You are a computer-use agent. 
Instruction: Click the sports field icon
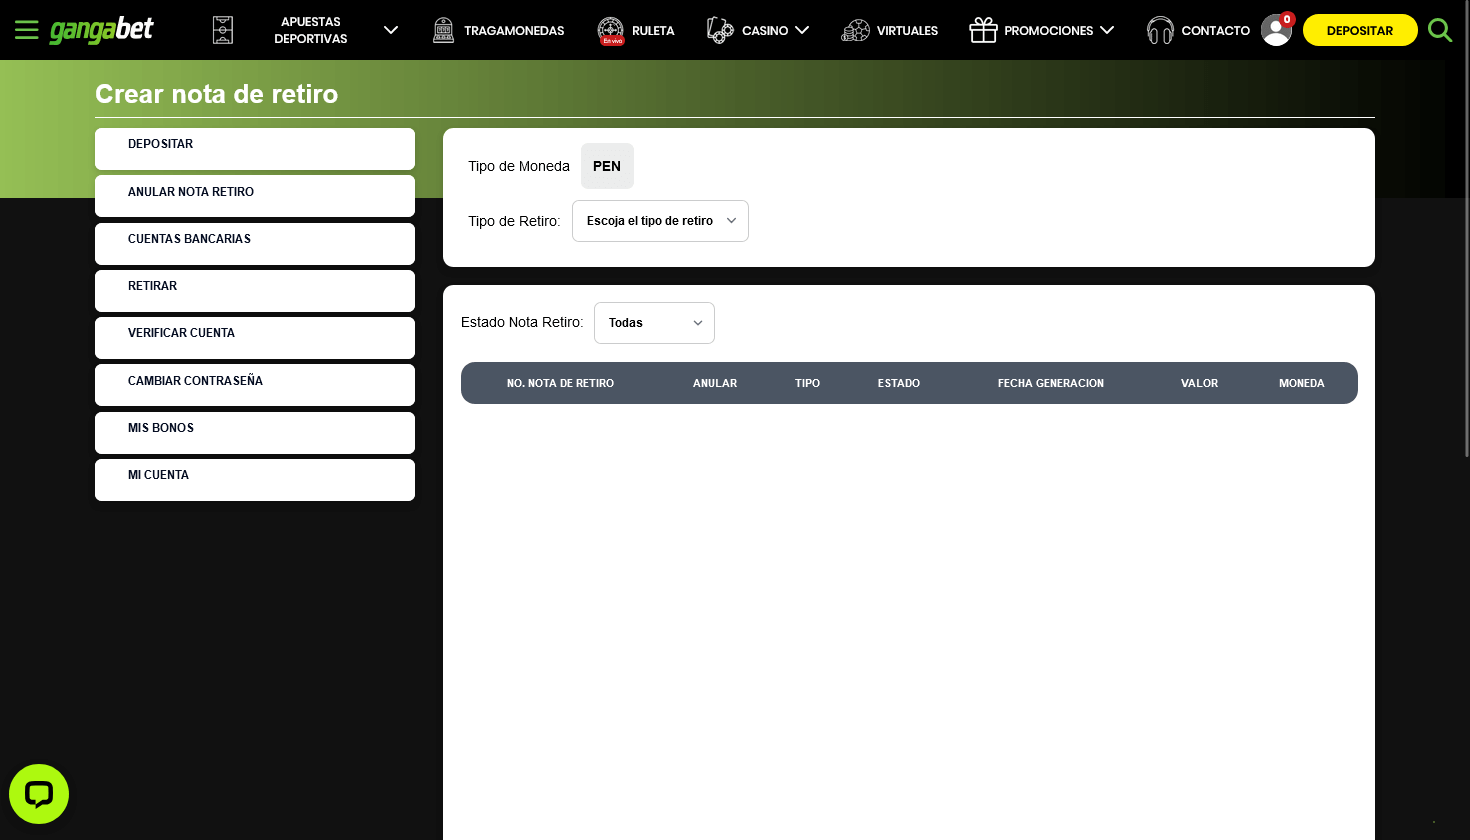tap(223, 30)
